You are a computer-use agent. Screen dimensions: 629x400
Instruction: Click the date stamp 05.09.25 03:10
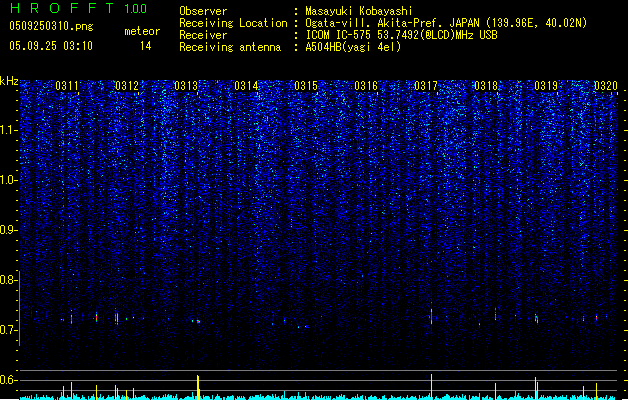point(51,46)
